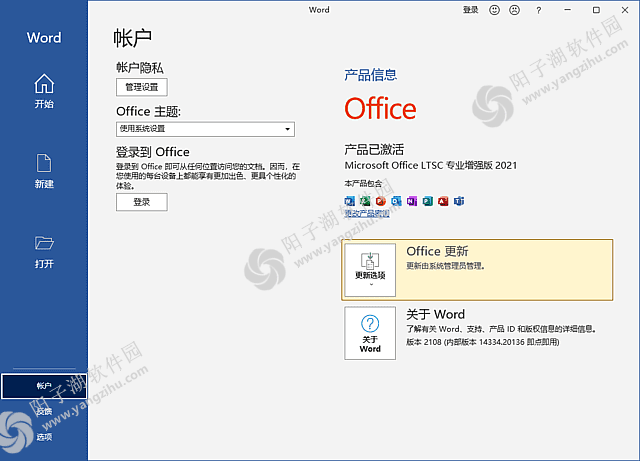Click the 管理设置 button under 帐户隐私

click(142, 87)
